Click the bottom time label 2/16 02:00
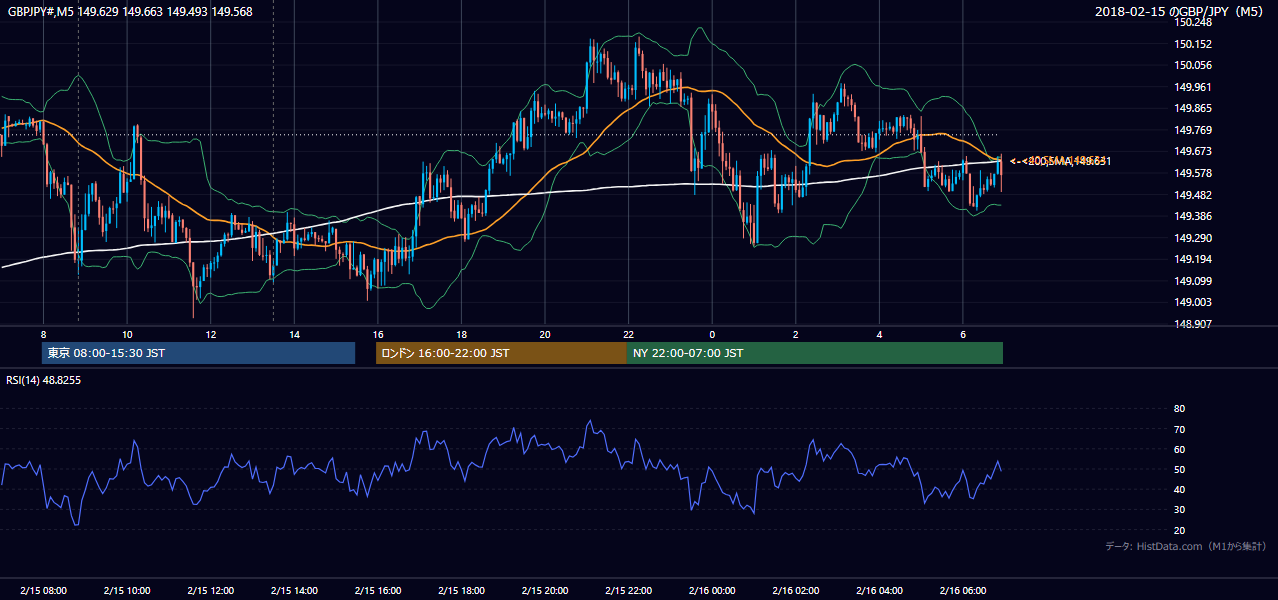The height and width of the screenshot is (600, 1278). pos(796,591)
